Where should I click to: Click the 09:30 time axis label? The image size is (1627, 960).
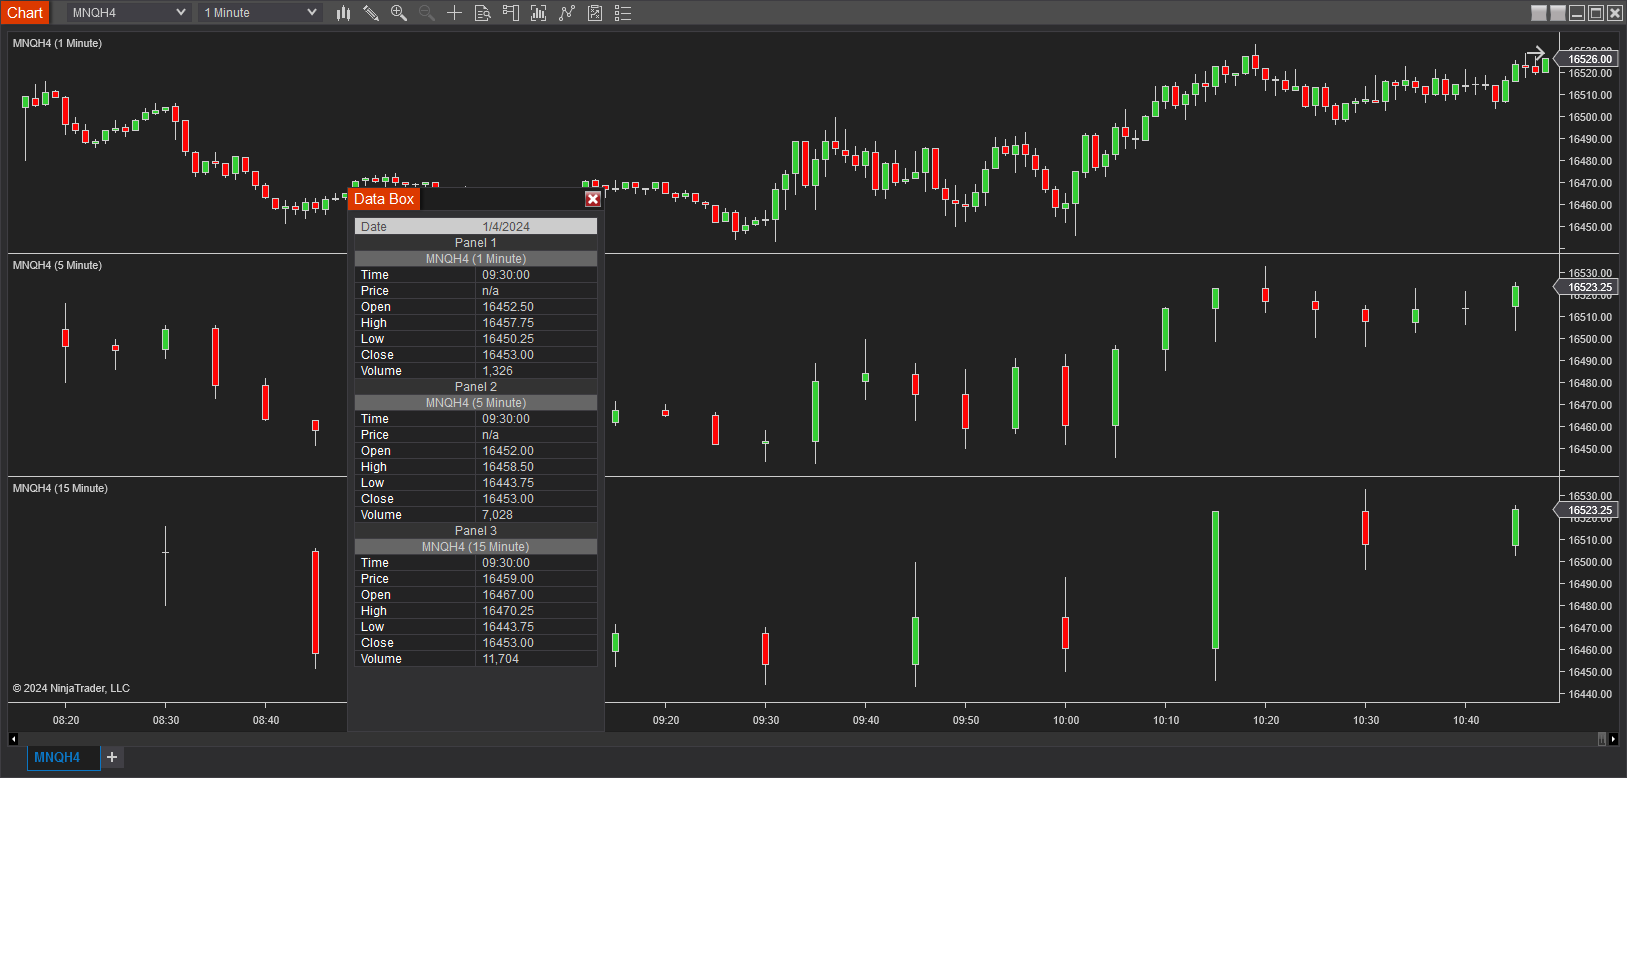(766, 720)
